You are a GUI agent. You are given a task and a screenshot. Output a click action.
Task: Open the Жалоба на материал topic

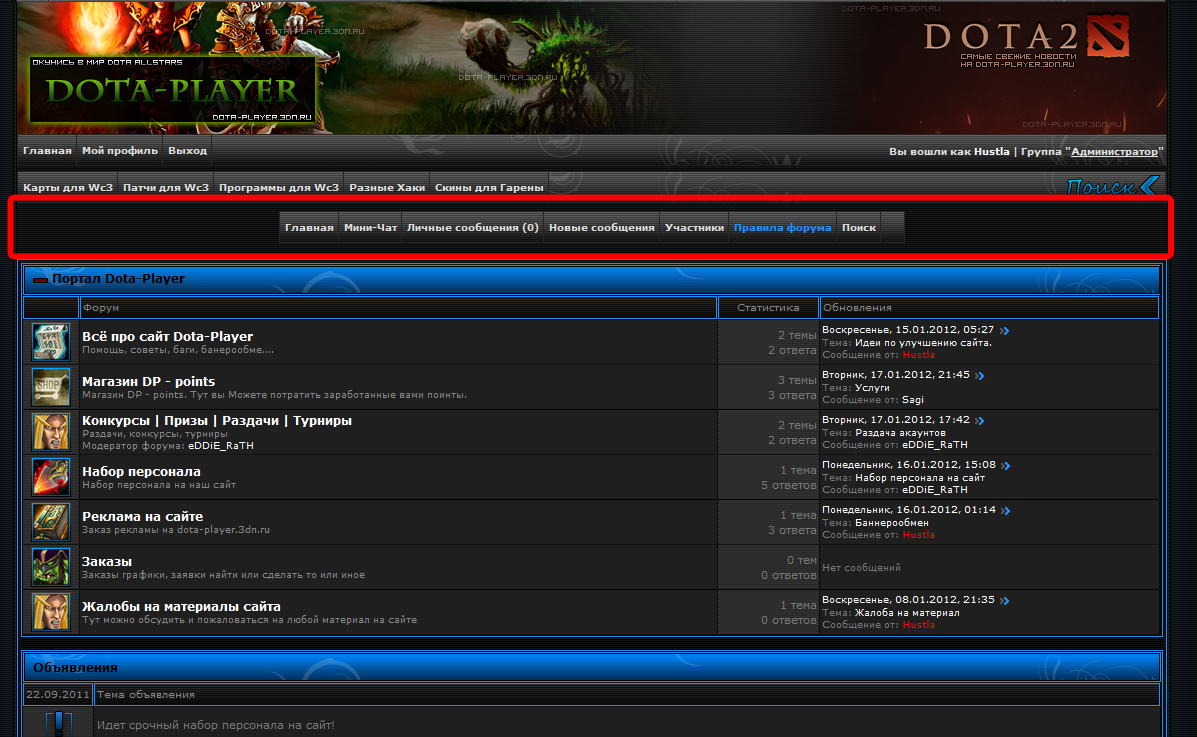coord(907,613)
